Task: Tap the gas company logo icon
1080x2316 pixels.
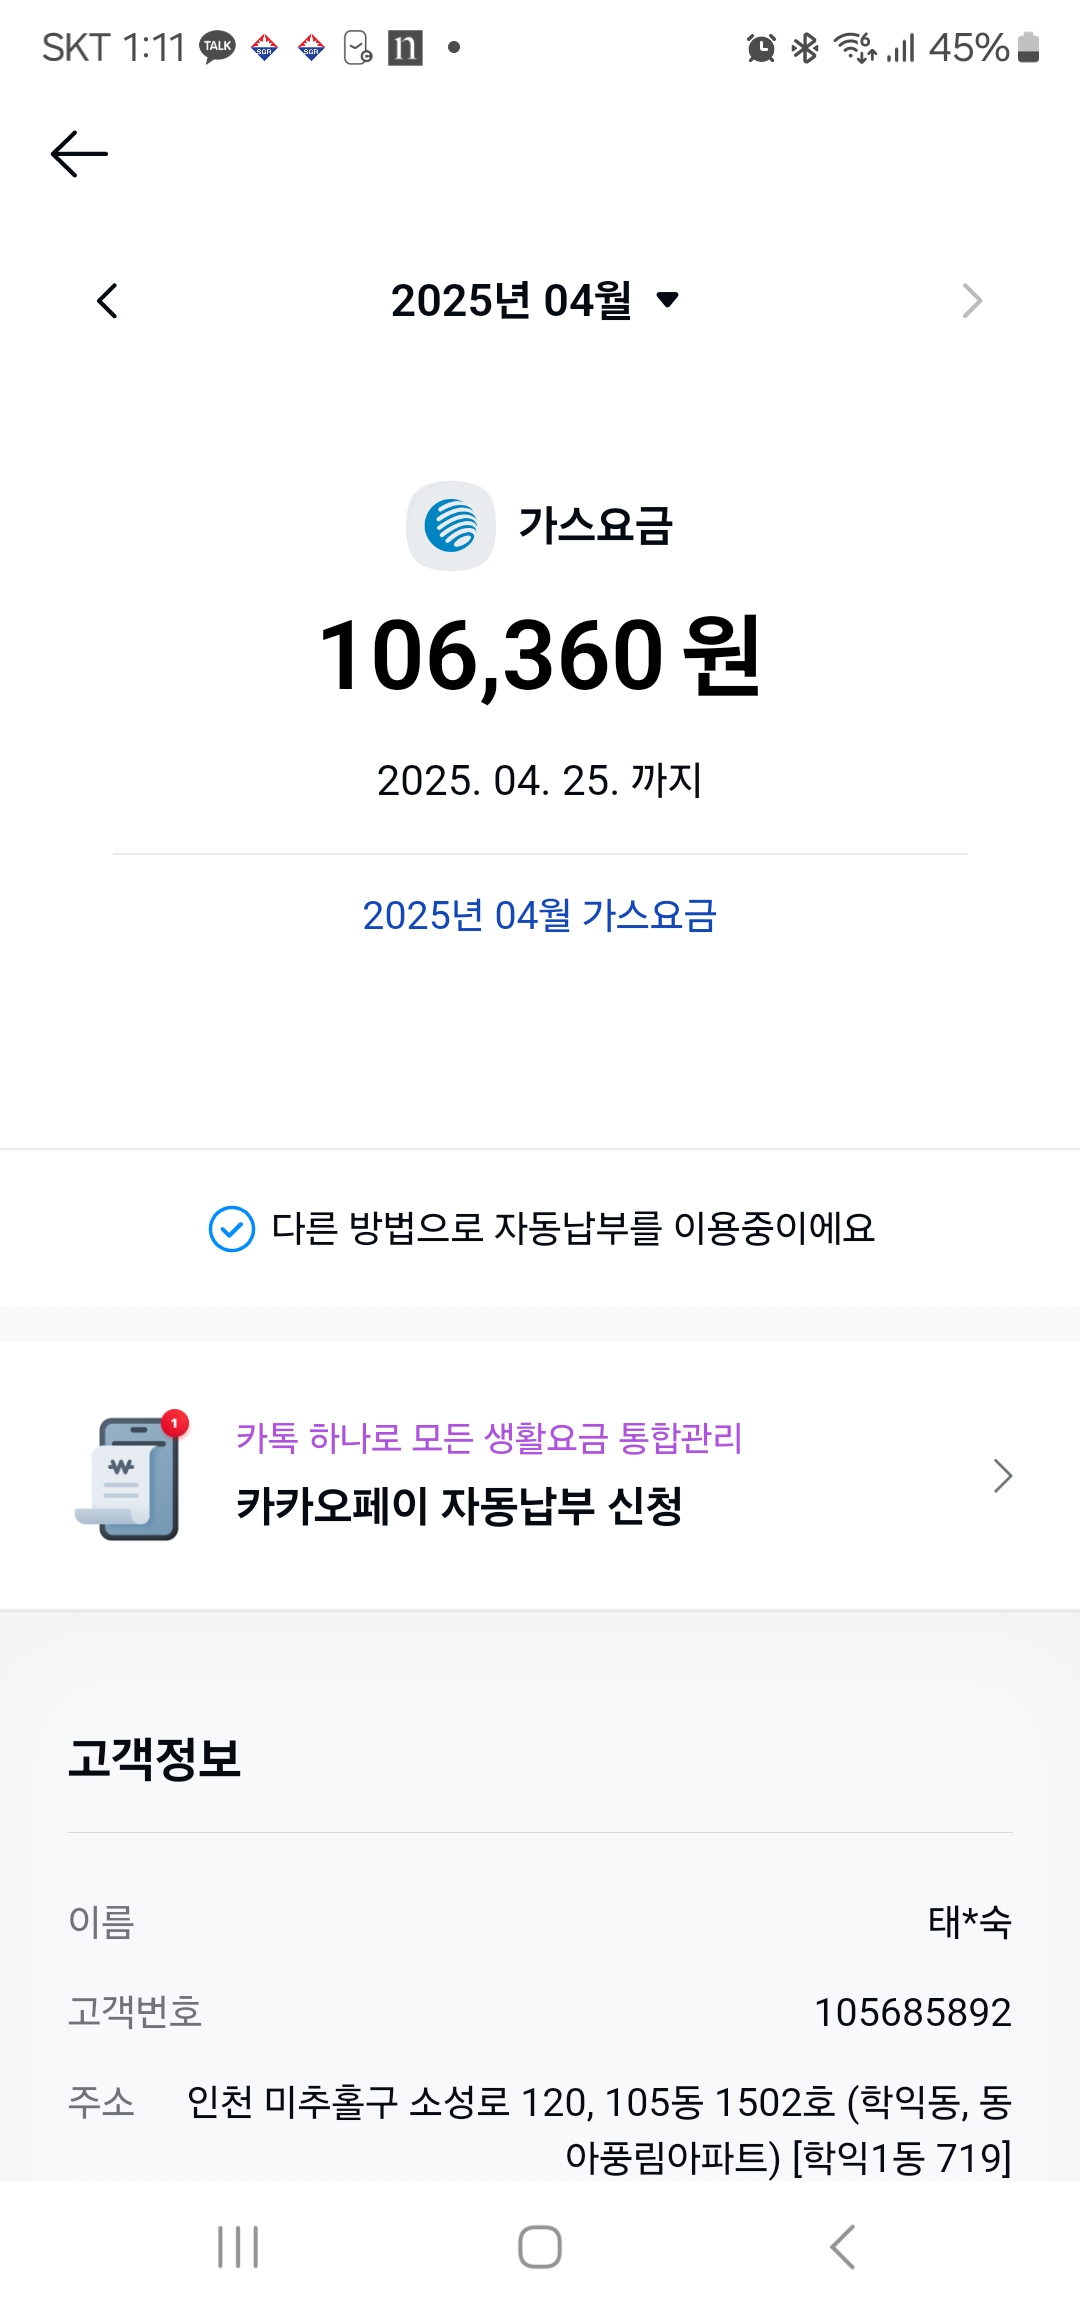Action: tap(451, 526)
